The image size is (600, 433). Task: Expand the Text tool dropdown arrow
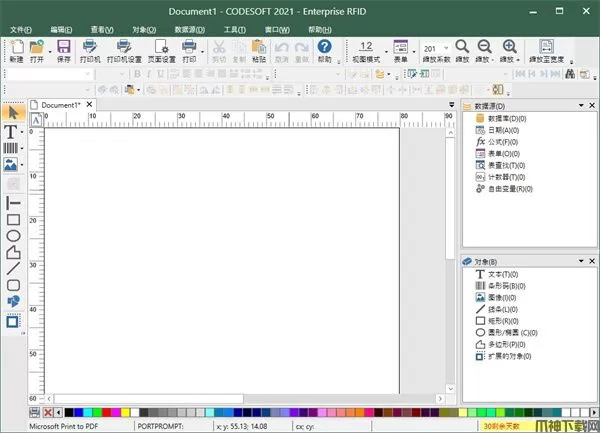click(23, 131)
